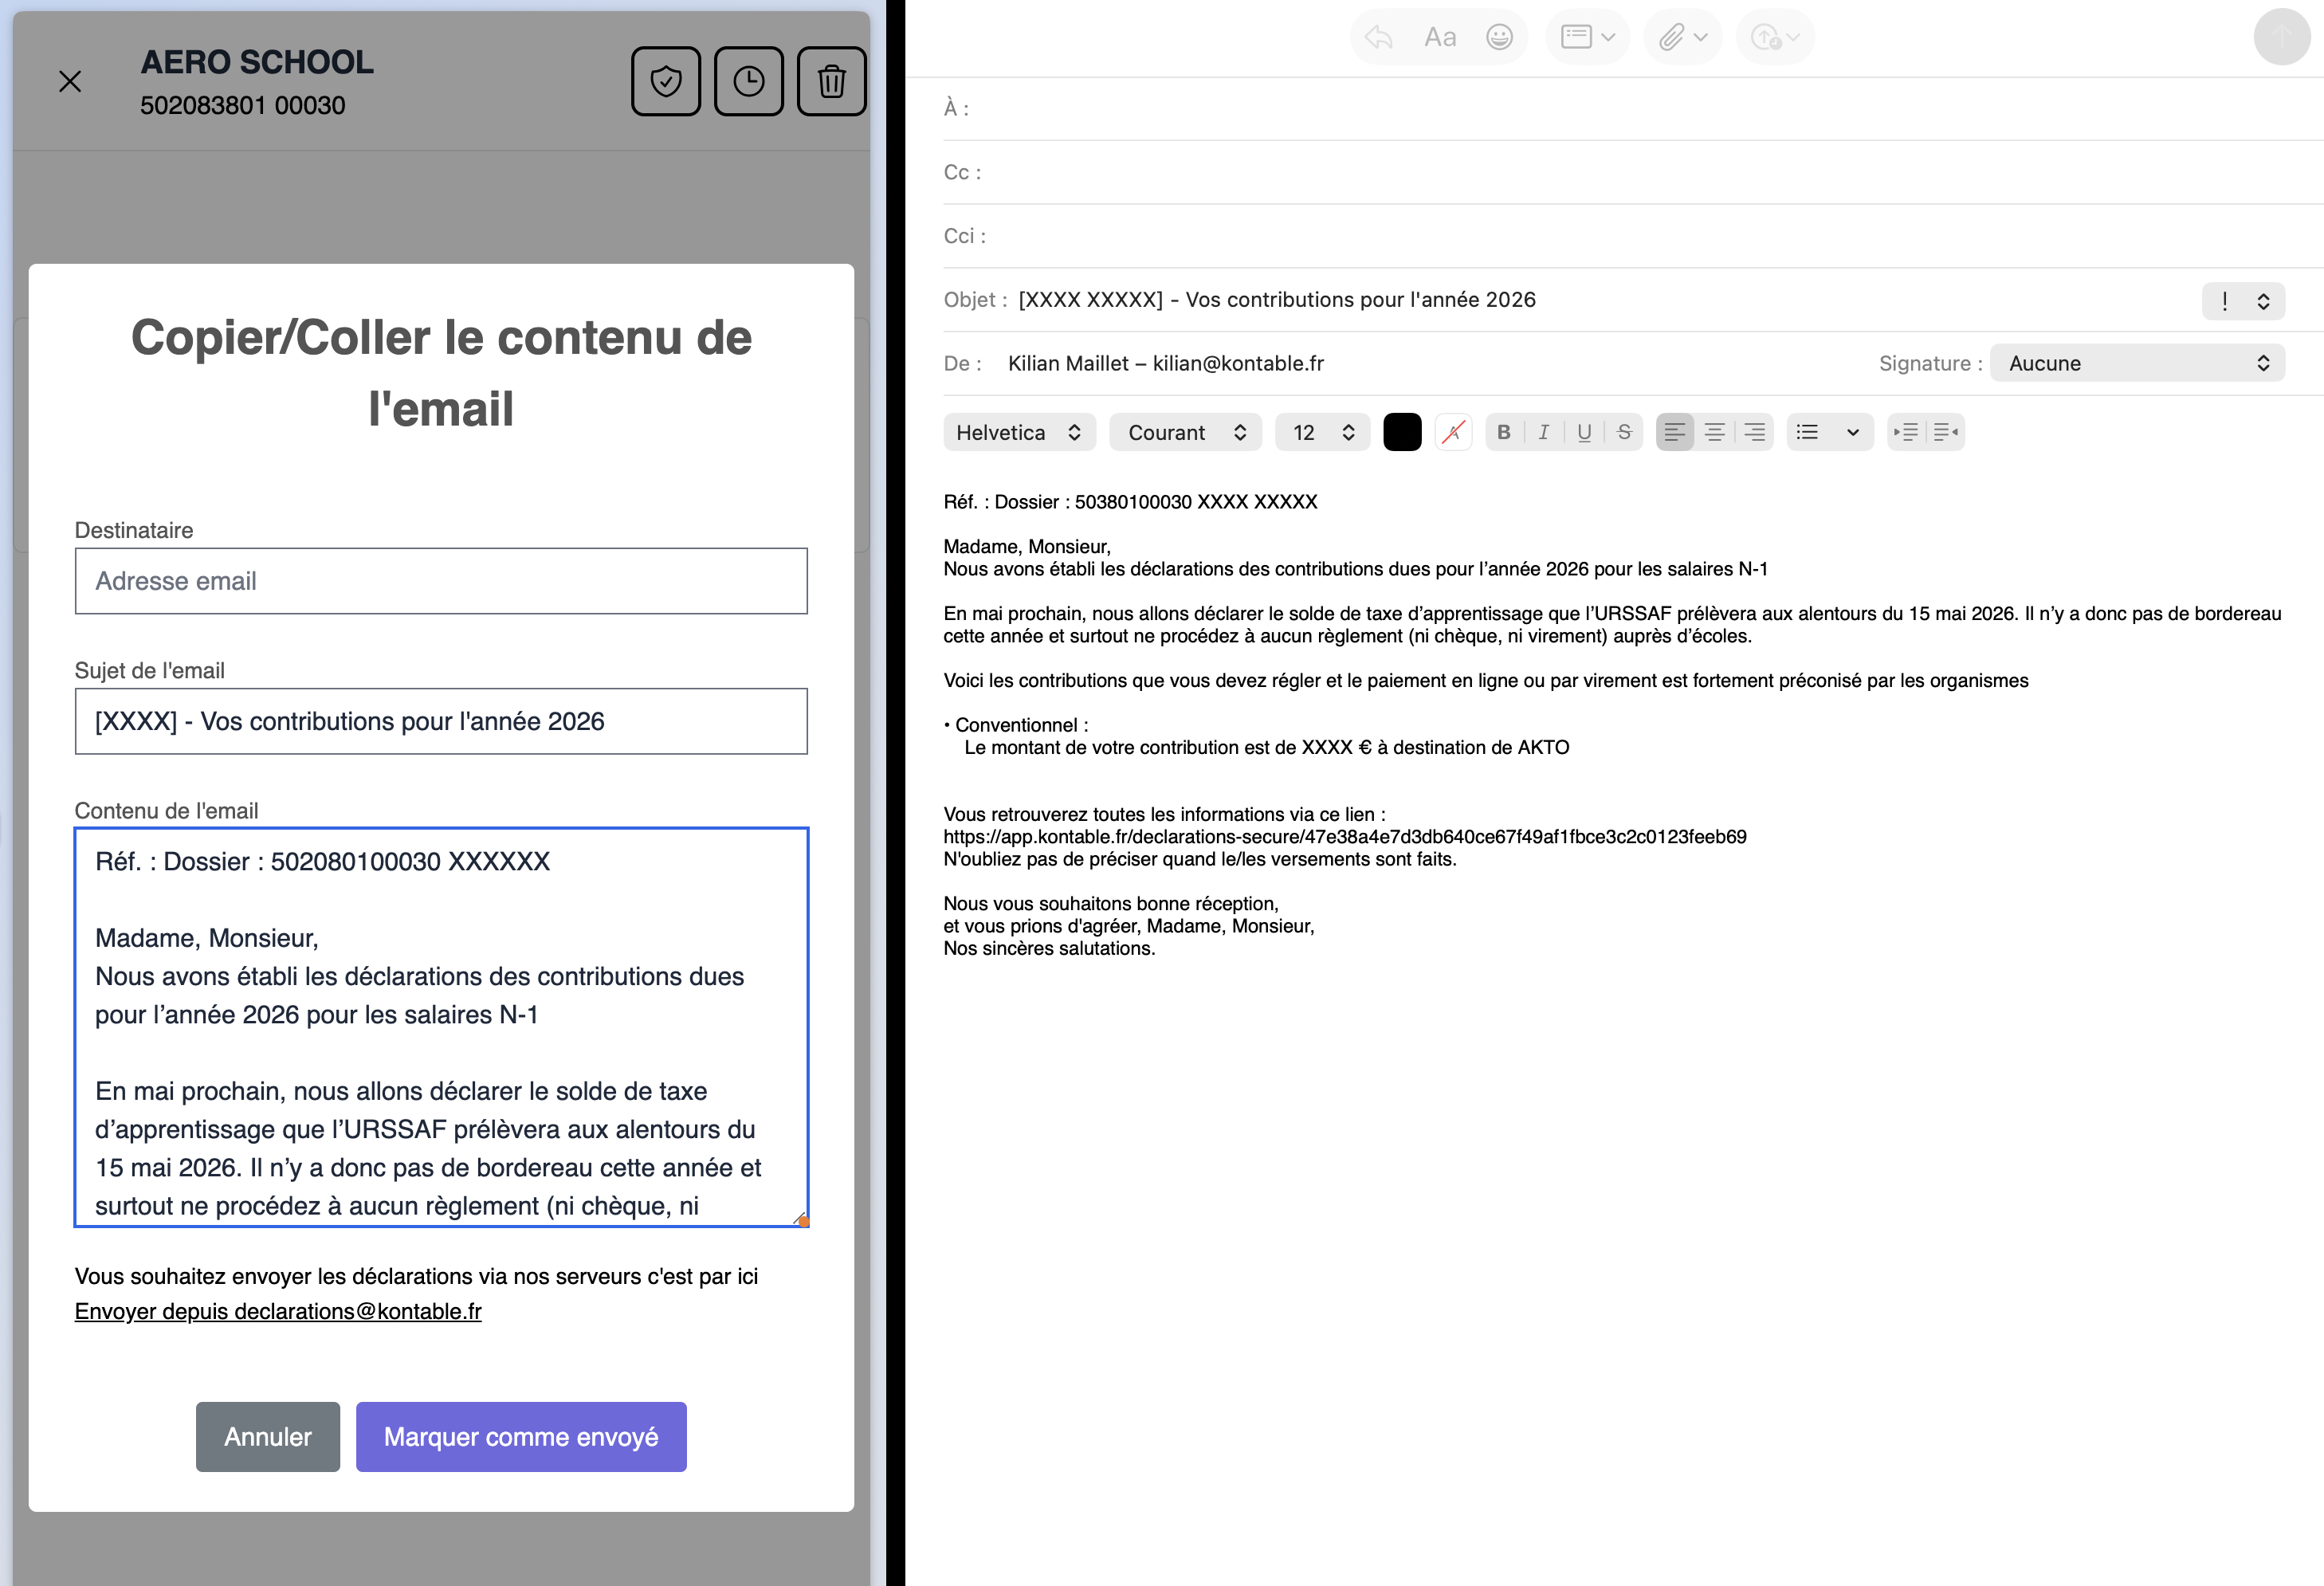Toggle underline text formatting

[x=1584, y=432]
